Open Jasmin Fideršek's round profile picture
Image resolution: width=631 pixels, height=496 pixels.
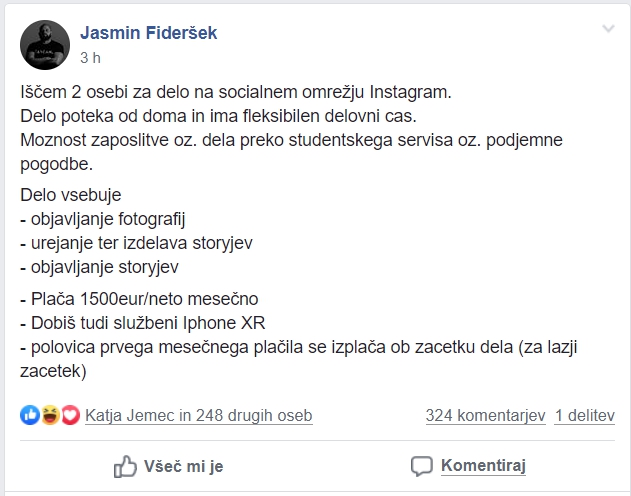[45, 45]
